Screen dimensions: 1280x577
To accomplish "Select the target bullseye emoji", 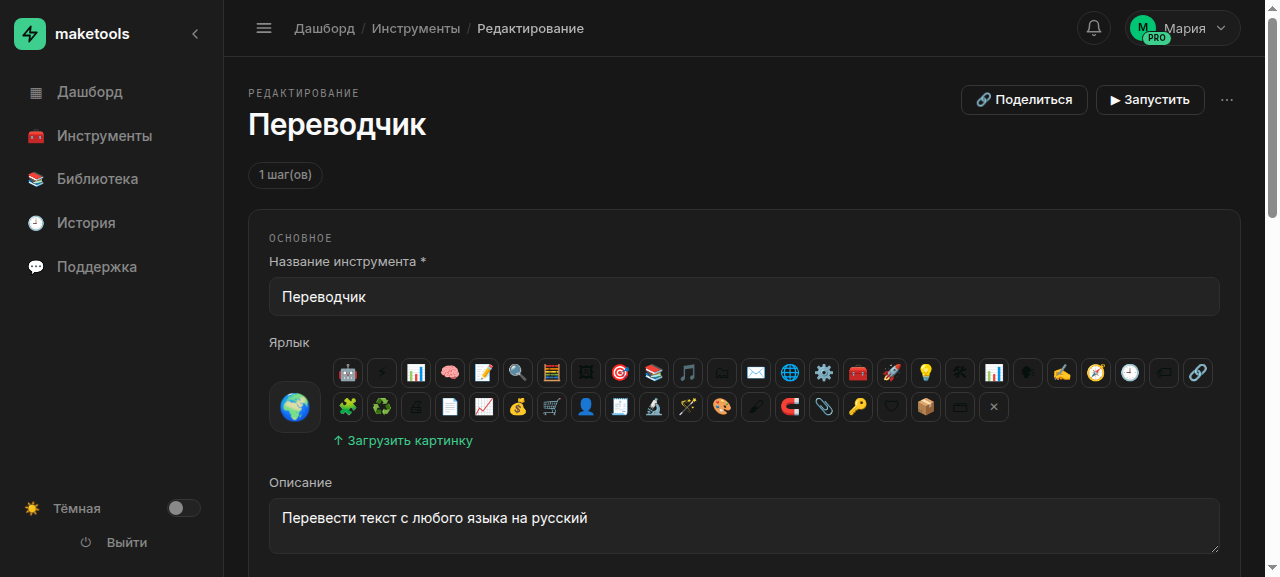I will (x=620, y=373).
